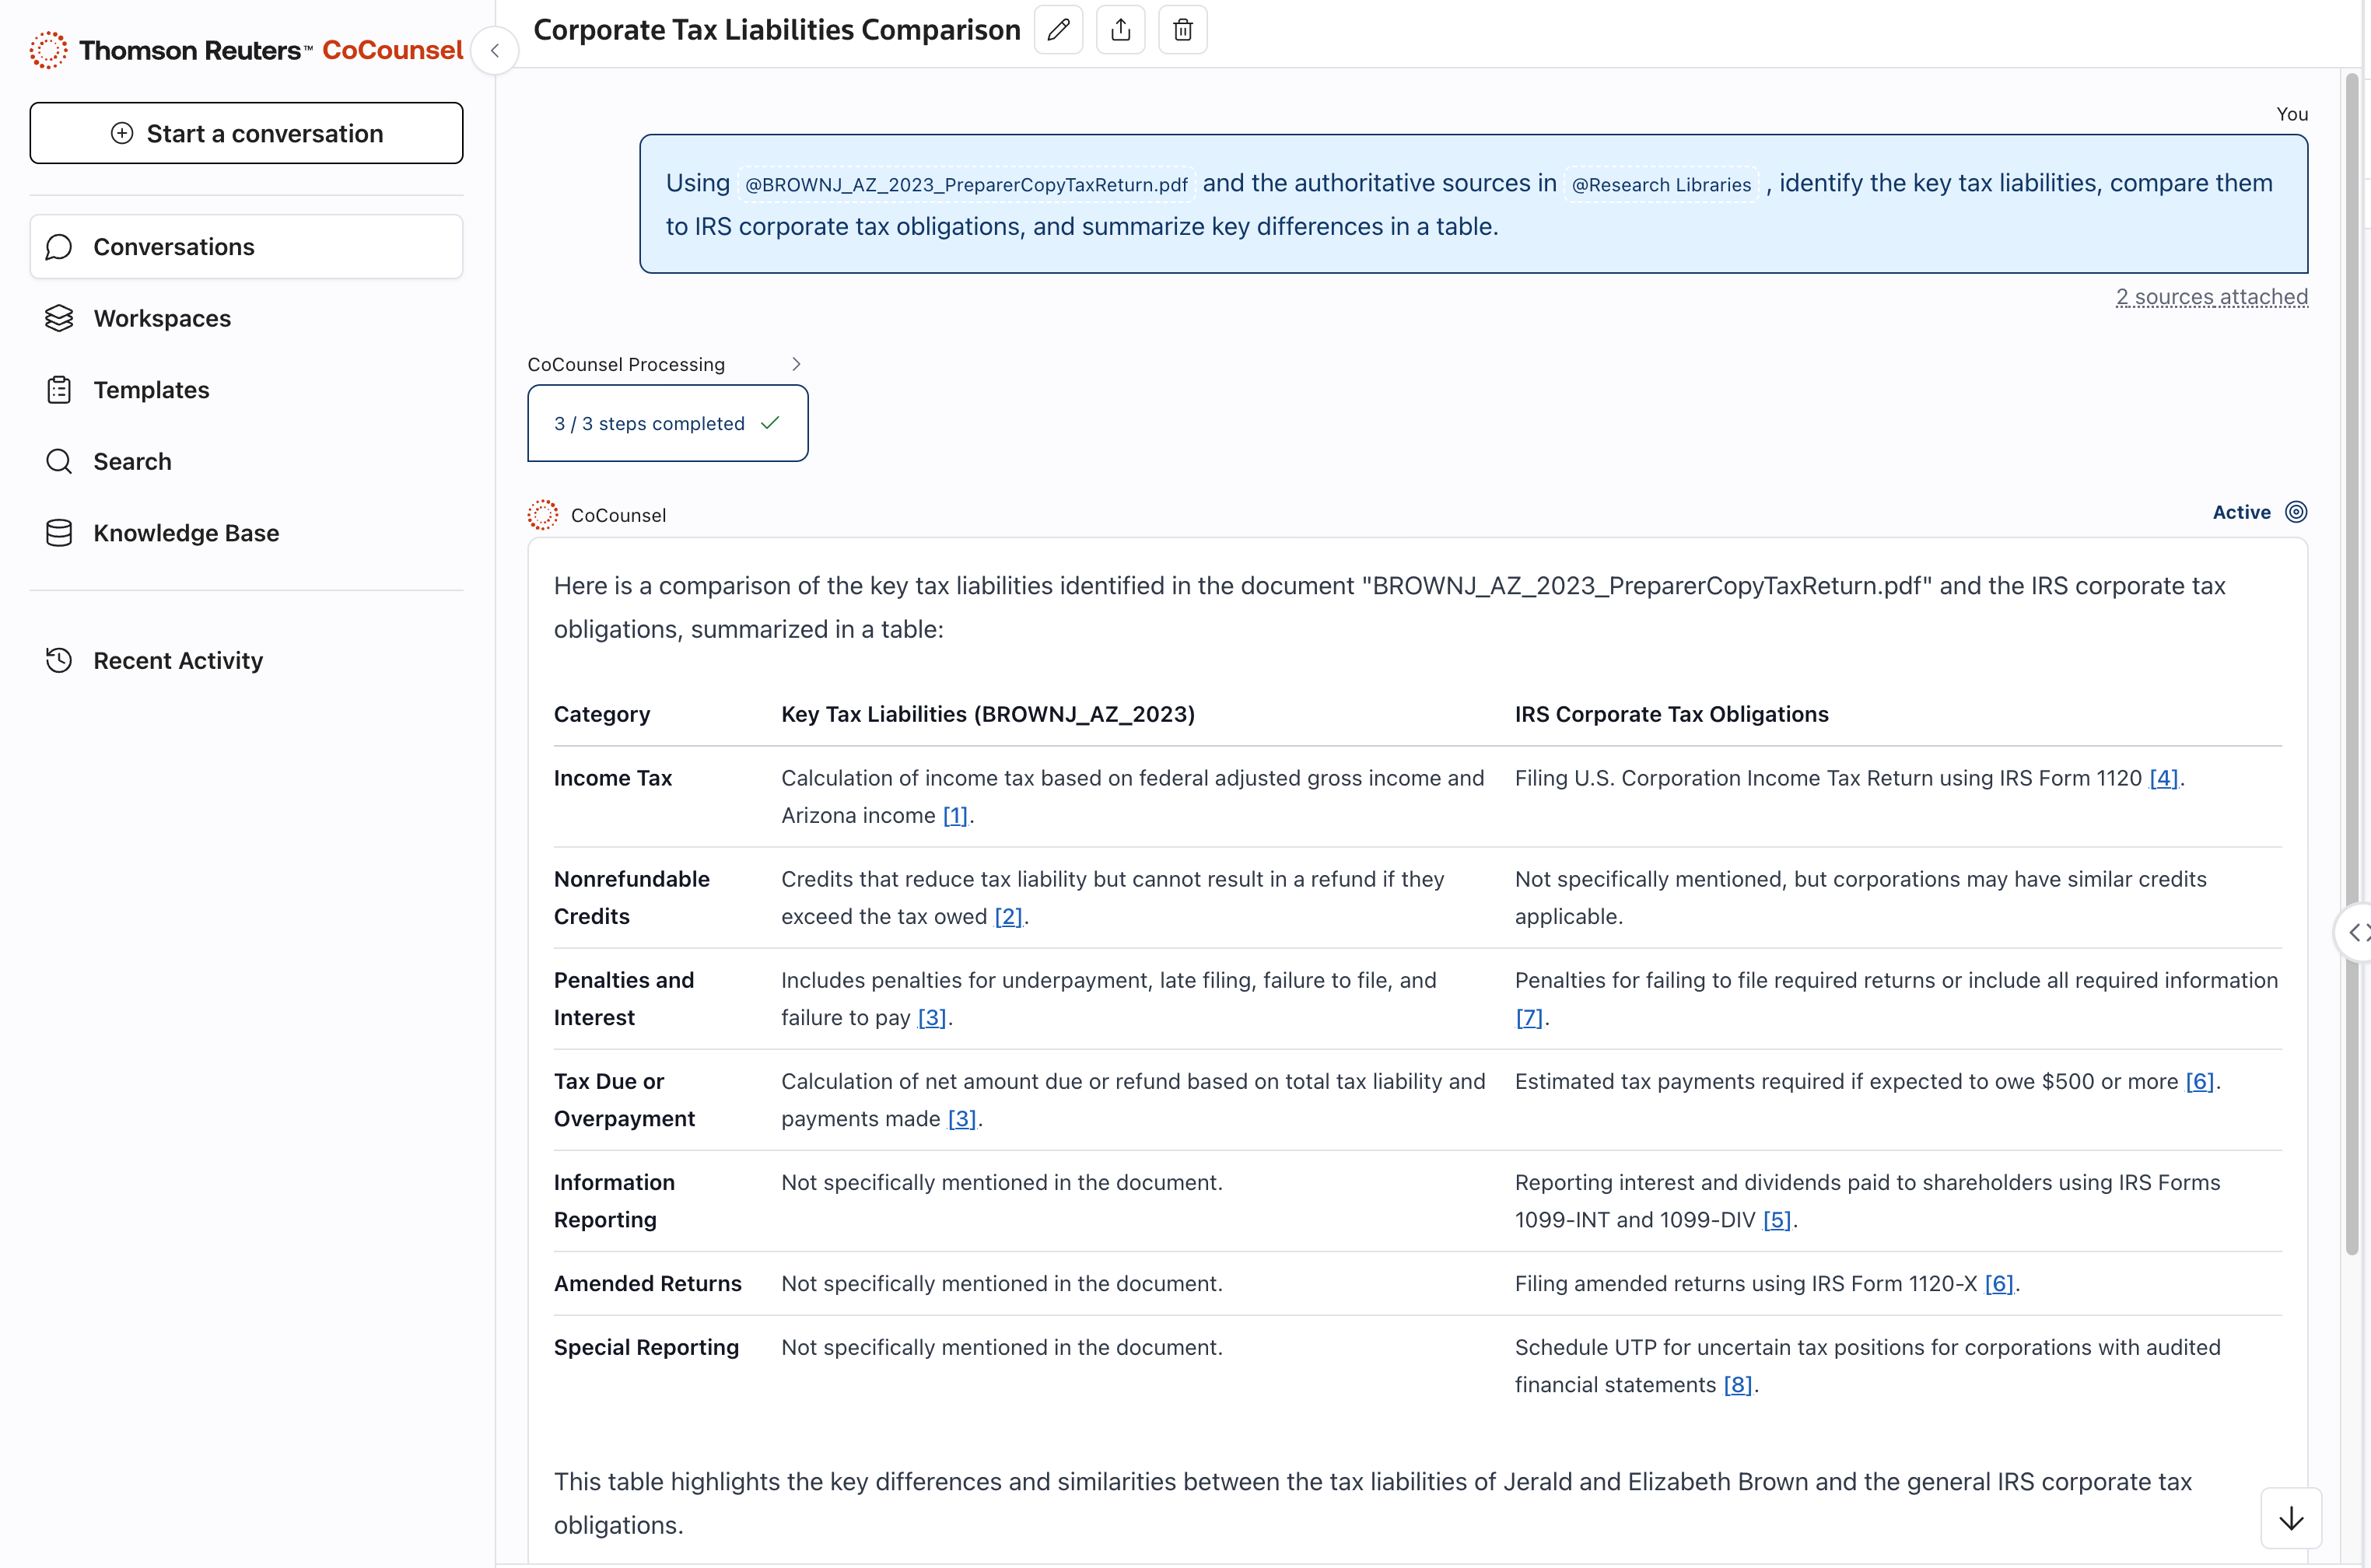
Task: Open Recent Activity history
Action: click(x=178, y=660)
